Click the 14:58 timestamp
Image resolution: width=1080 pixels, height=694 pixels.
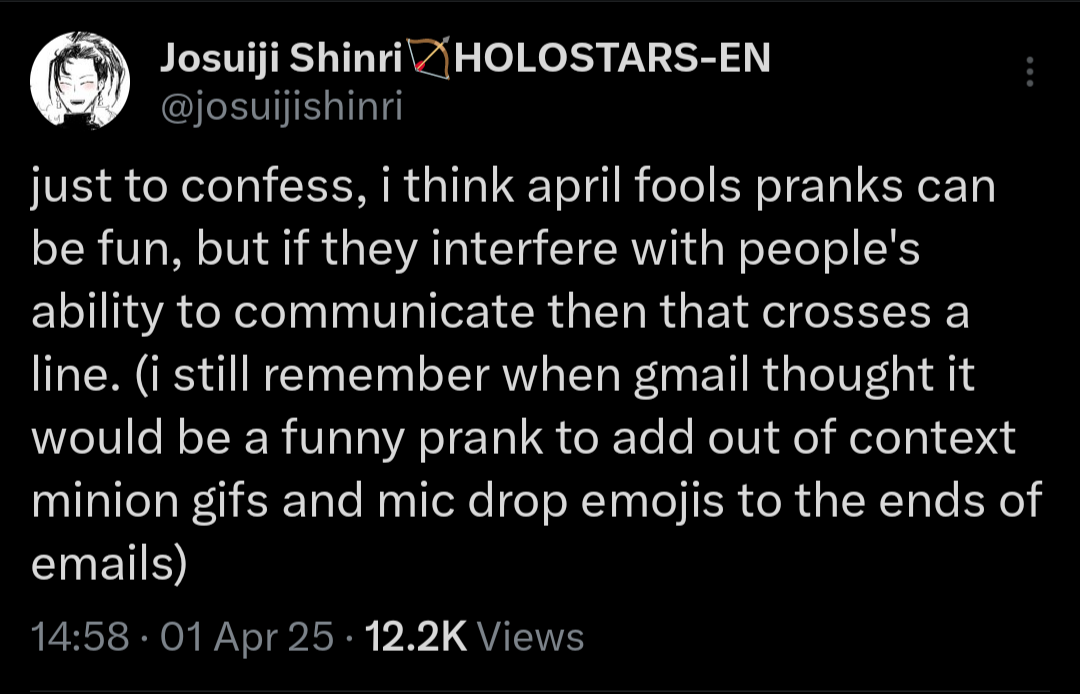80,636
